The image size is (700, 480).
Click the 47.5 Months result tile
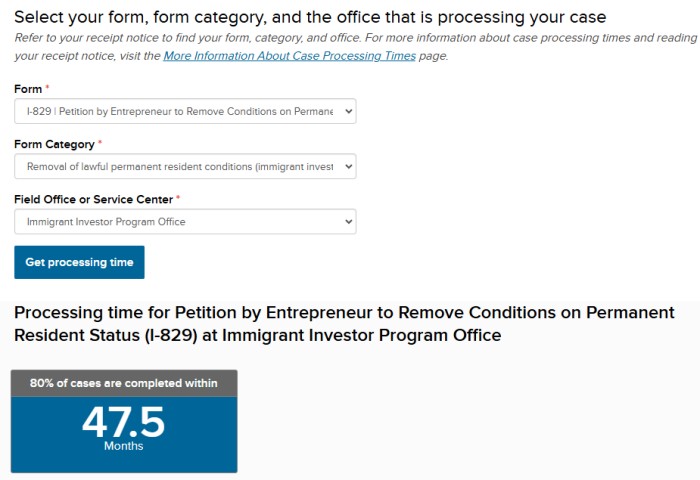click(x=124, y=431)
